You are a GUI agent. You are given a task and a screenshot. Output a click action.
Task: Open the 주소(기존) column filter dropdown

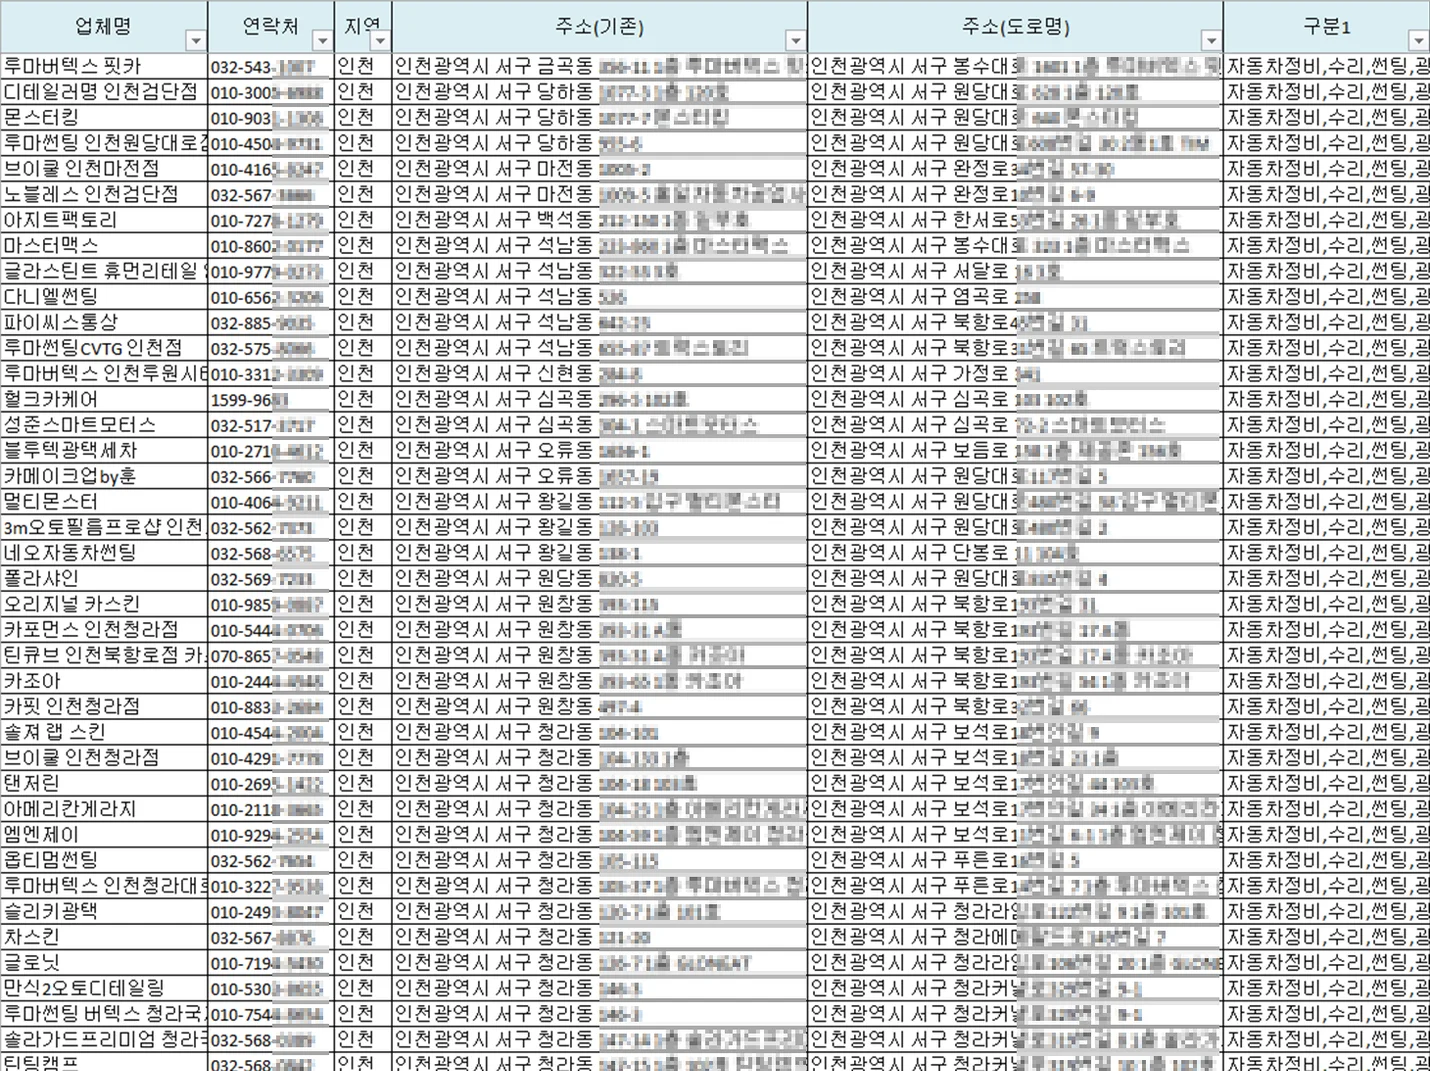pos(795,41)
